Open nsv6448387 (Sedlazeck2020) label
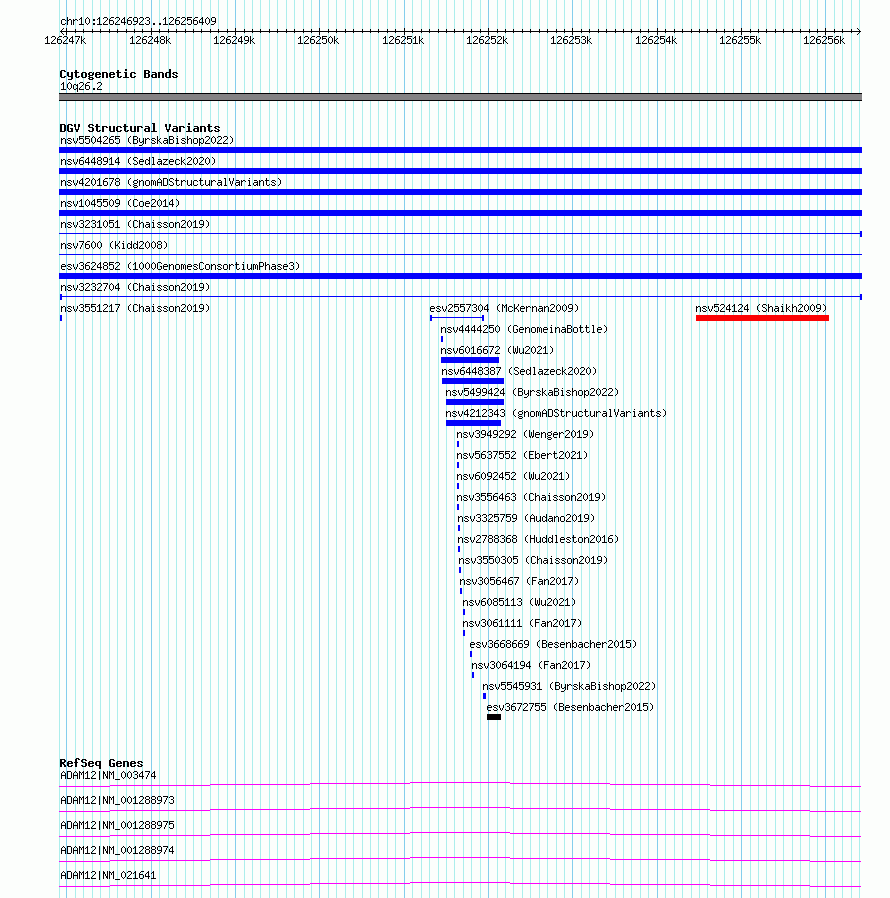 click(x=519, y=371)
